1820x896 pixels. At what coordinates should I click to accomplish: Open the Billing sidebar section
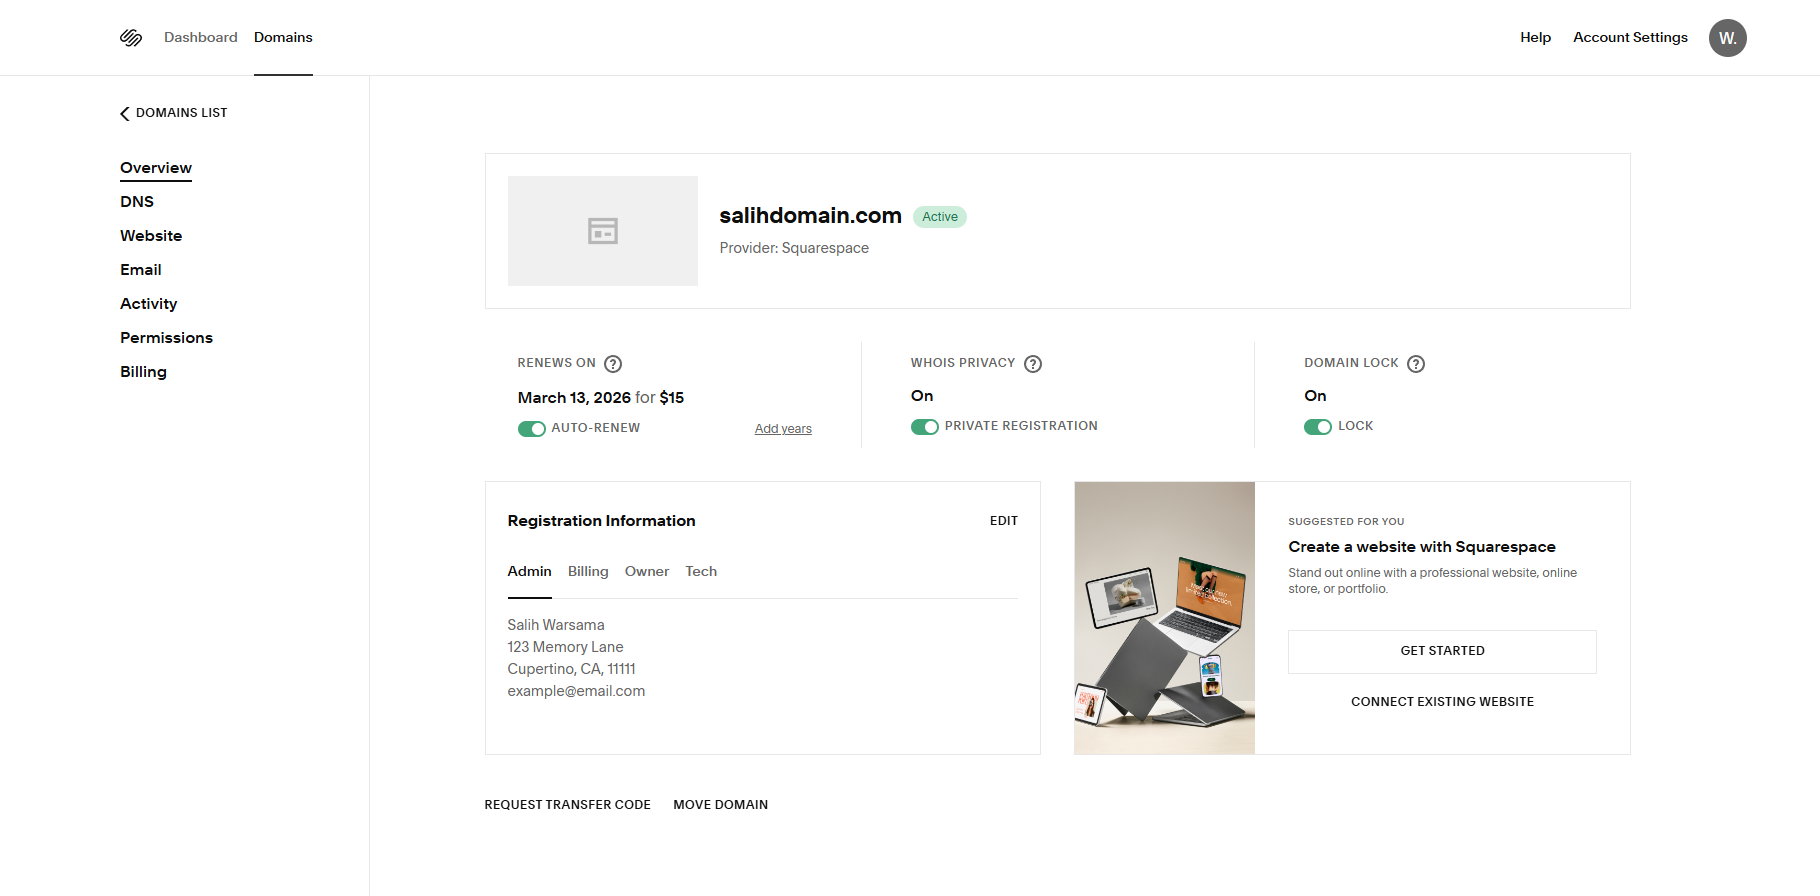point(144,372)
